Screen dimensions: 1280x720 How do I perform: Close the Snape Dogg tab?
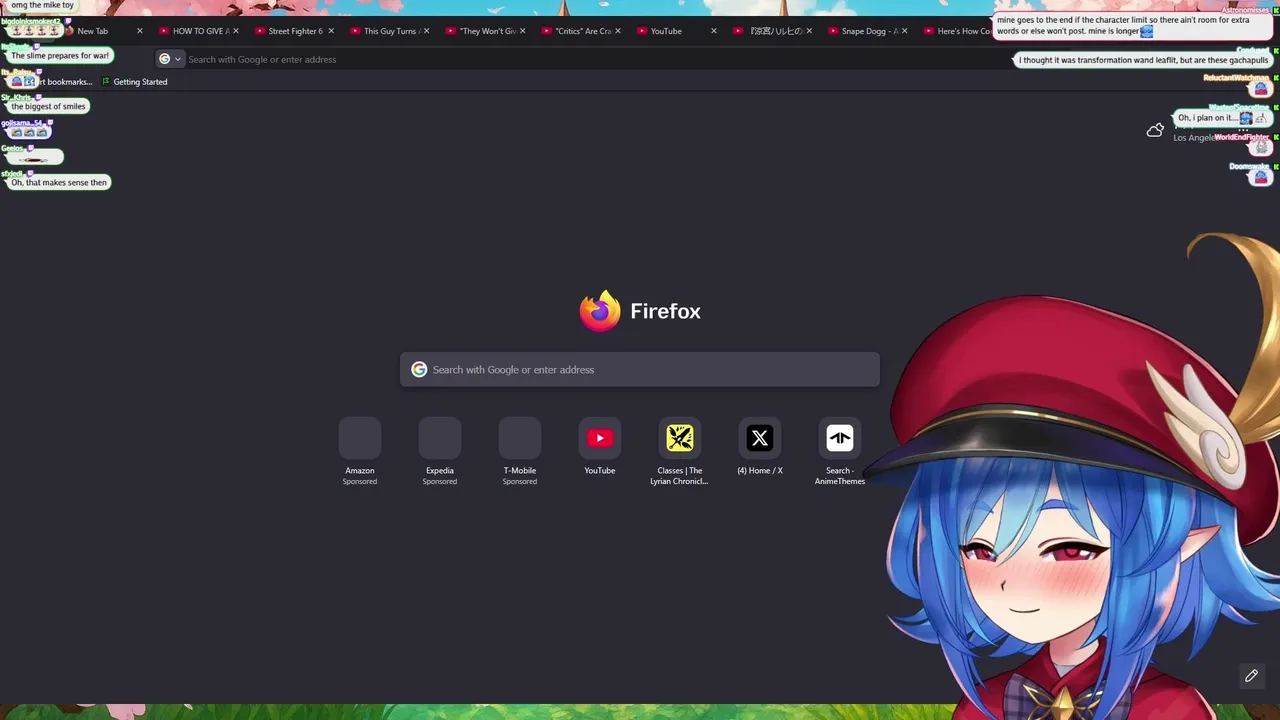click(904, 31)
